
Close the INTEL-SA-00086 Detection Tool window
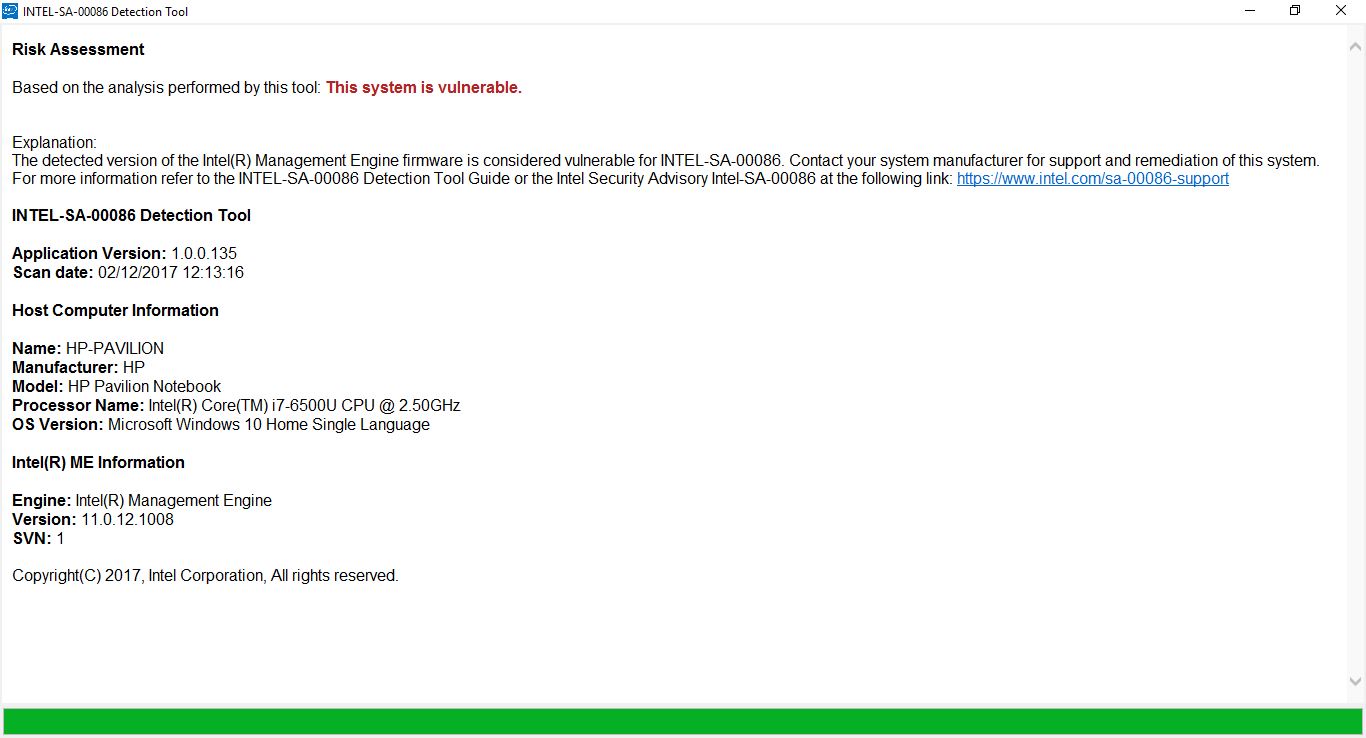click(x=1341, y=11)
